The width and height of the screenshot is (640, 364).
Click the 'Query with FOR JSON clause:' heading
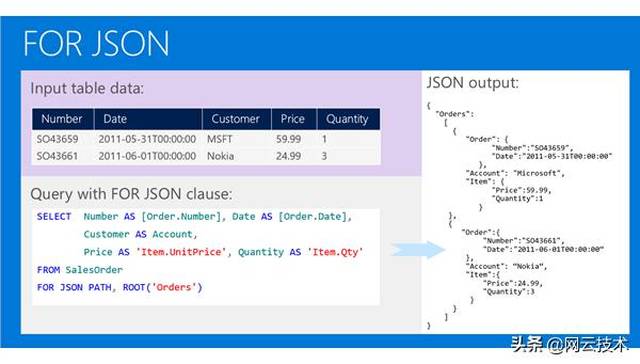click(131, 194)
